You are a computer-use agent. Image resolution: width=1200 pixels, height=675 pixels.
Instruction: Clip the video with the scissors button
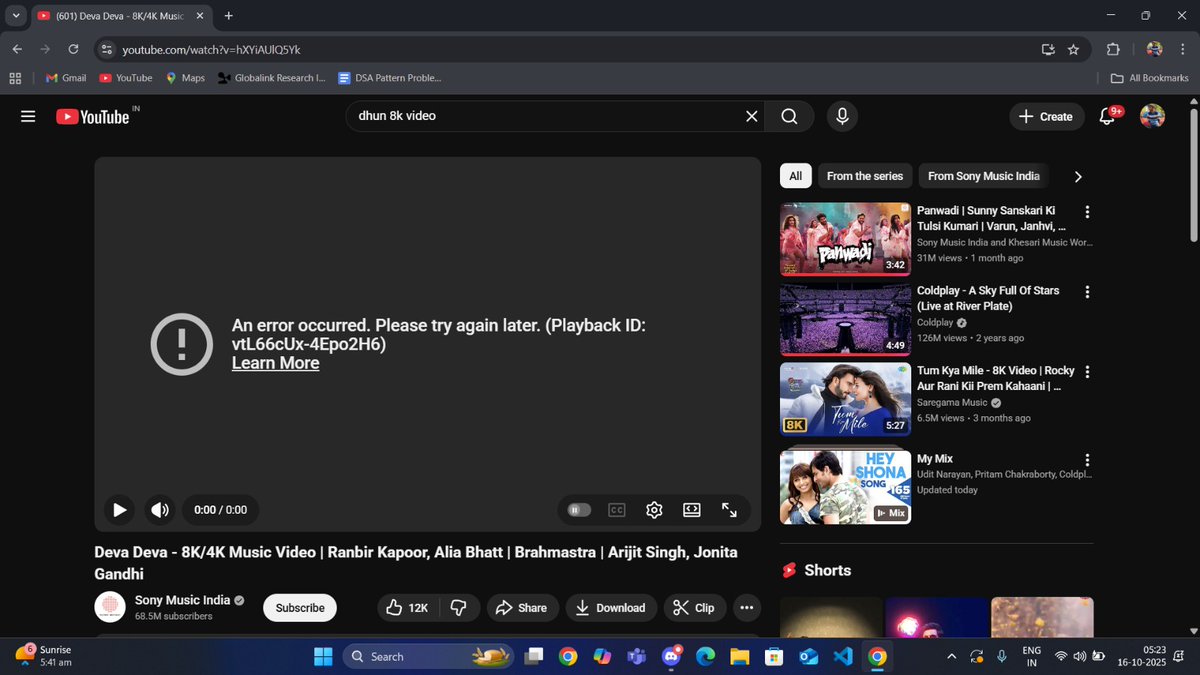[694, 608]
